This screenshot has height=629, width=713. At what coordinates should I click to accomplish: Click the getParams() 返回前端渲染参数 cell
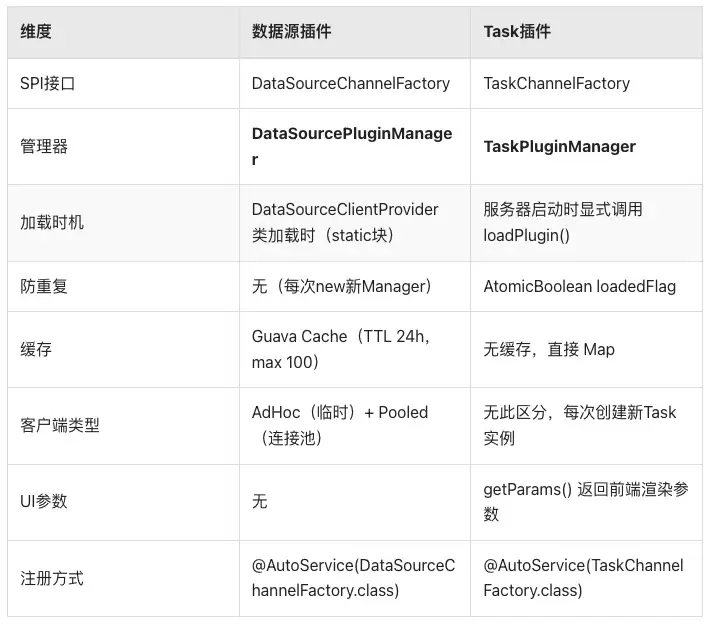pos(586,502)
